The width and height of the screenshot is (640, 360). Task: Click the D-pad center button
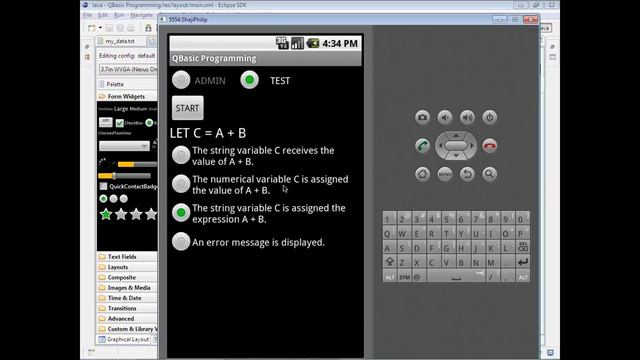pyautogui.click(x=456, y=146)
